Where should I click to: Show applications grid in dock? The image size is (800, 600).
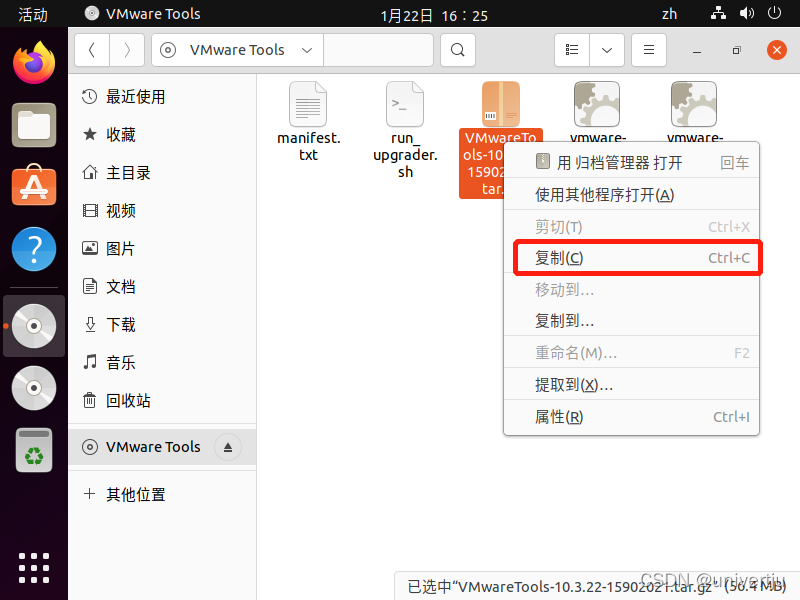point(34,567)
